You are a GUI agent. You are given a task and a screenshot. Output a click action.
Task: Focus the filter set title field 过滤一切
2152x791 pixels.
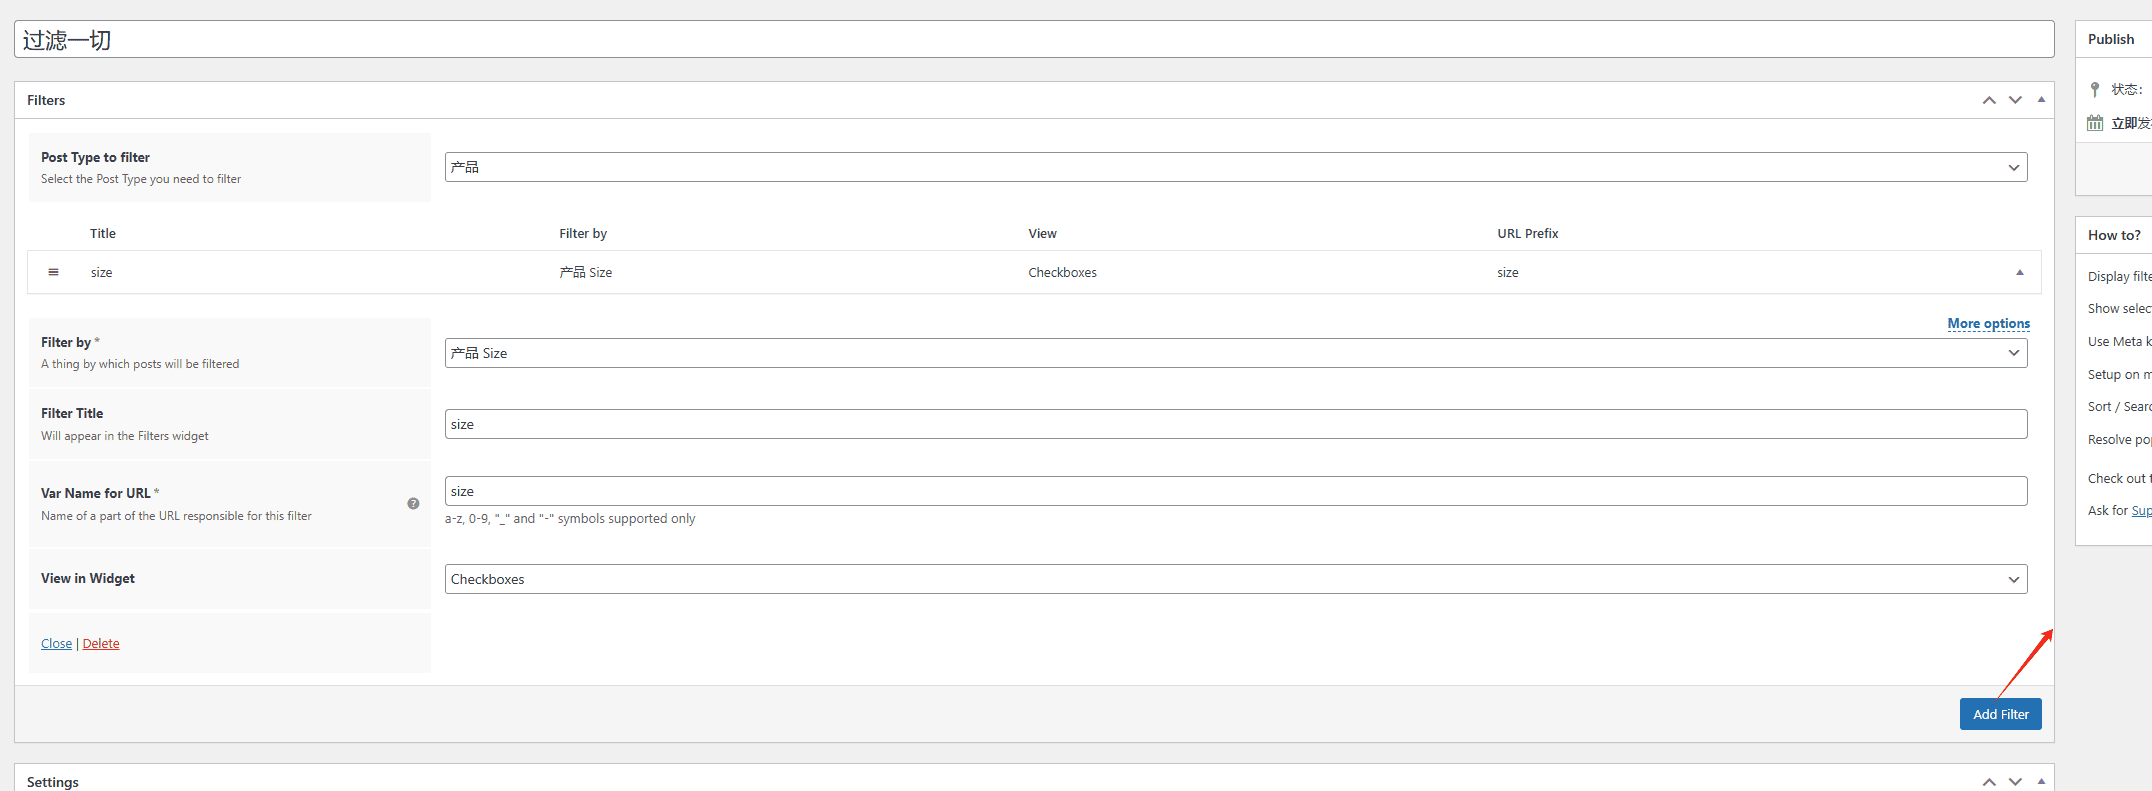(x=1034, y=39)
